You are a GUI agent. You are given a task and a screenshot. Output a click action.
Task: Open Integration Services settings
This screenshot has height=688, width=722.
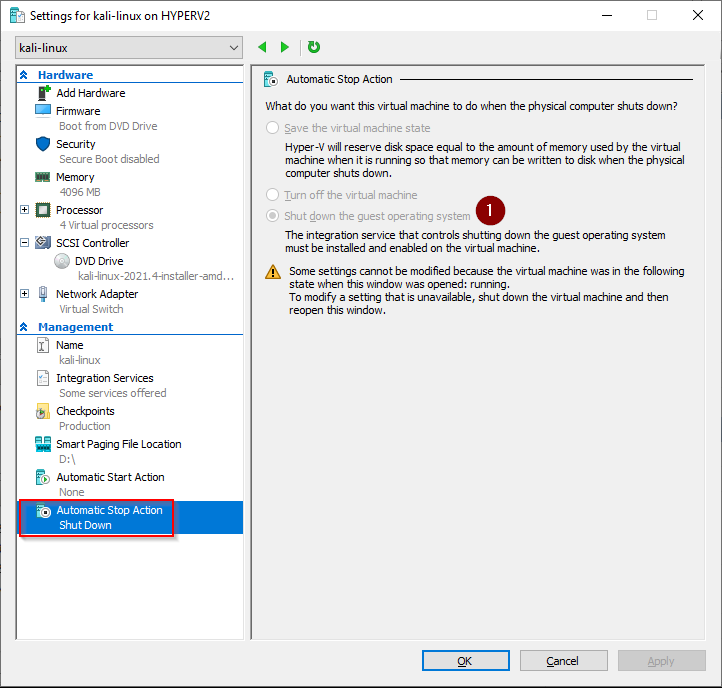pyautogui.click(x=104, y=378)
